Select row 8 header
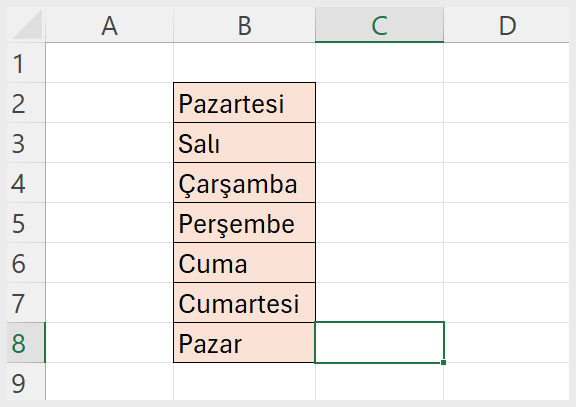Viewport: 576px width, 407px height. [26, 343]
